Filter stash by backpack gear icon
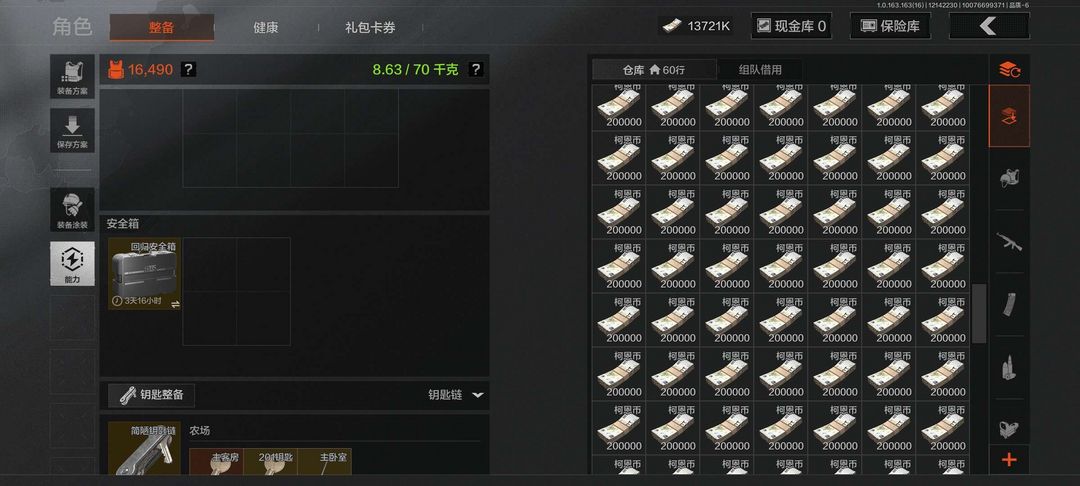The image size is (1080, 486). pos(1009,178)
